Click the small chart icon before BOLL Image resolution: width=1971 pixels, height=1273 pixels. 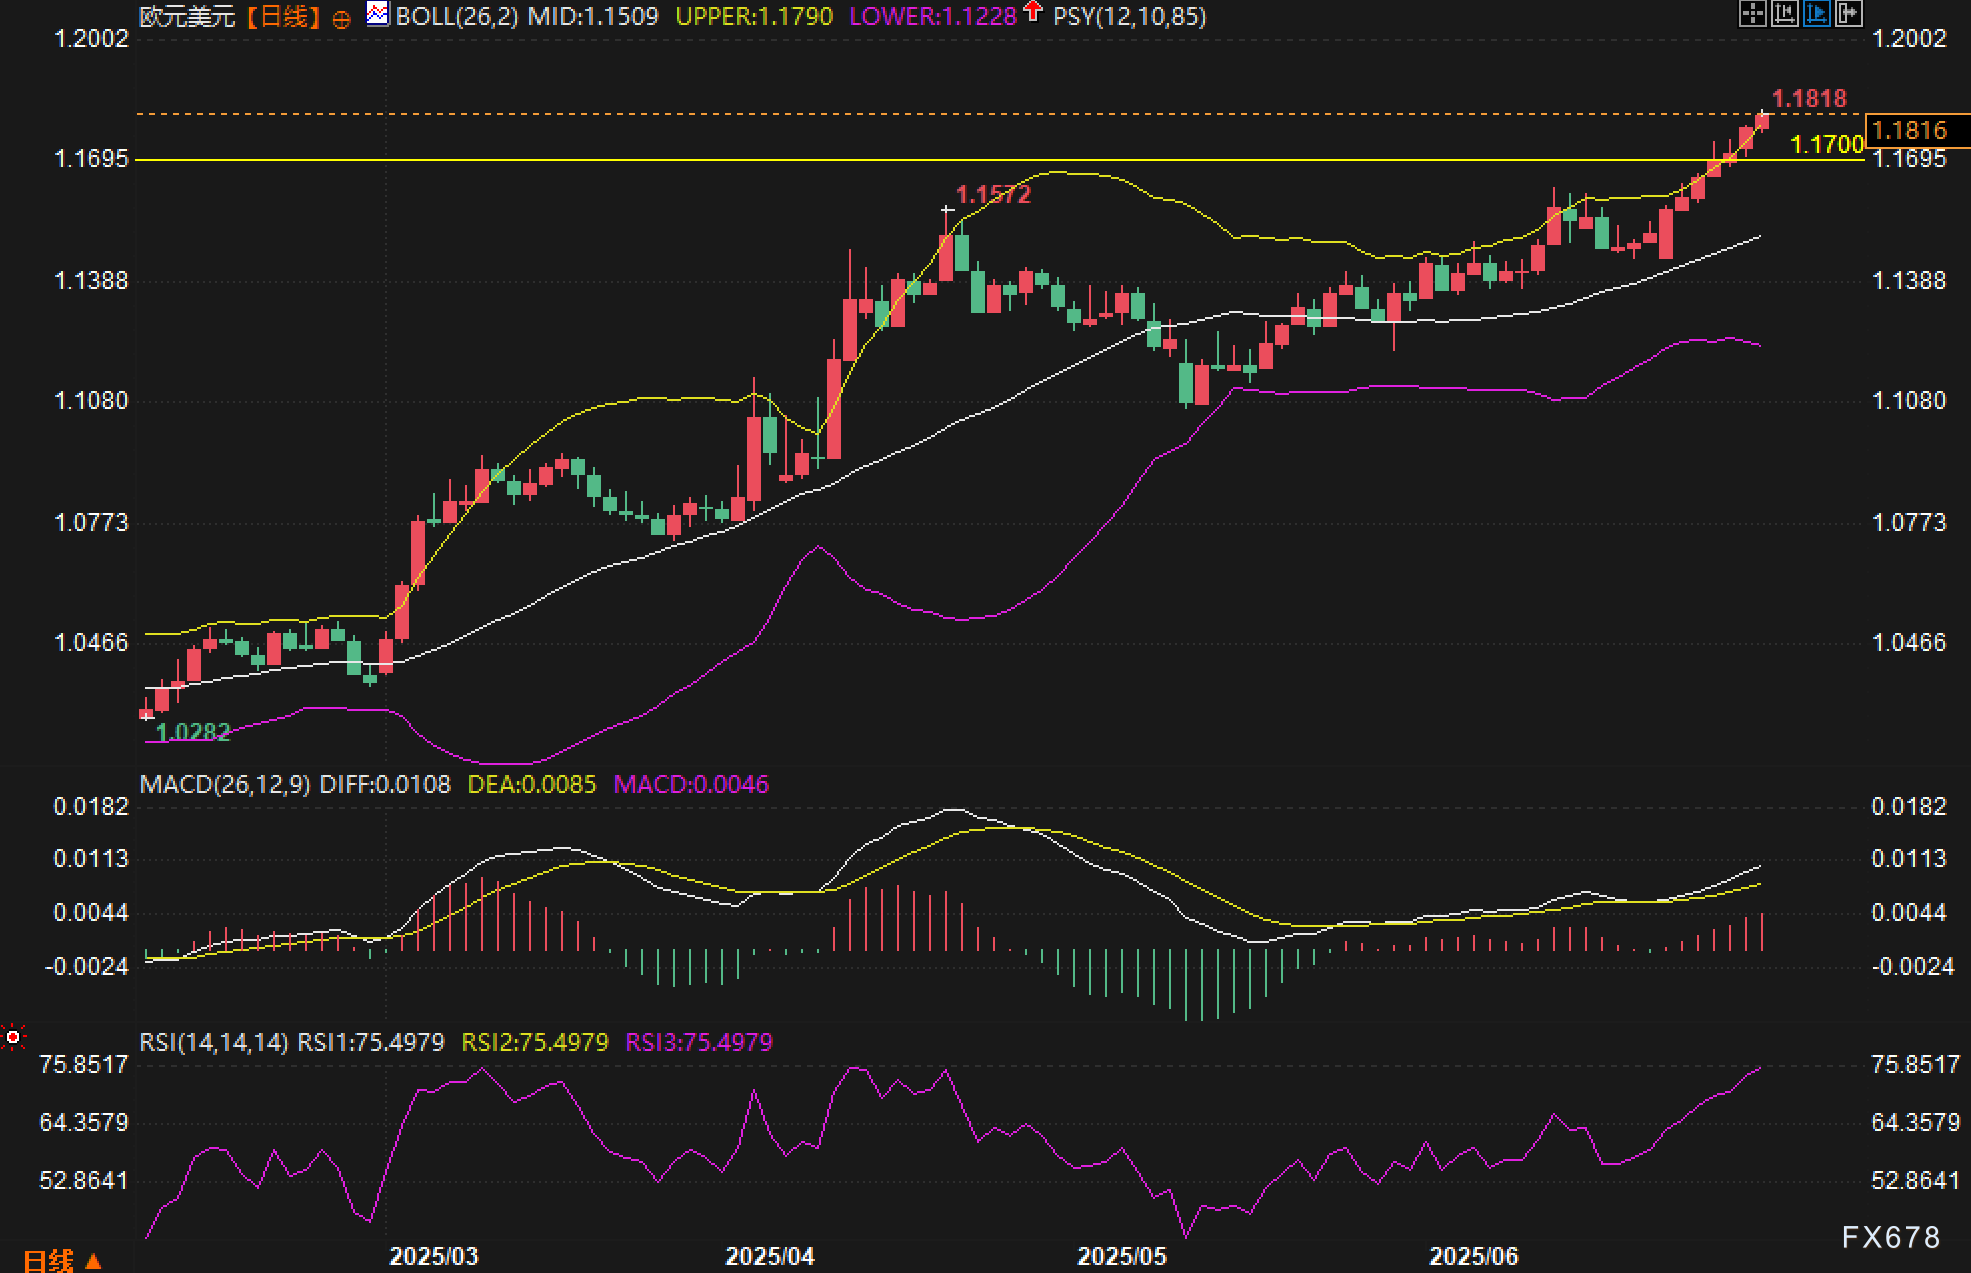click(x=378, y=14)
